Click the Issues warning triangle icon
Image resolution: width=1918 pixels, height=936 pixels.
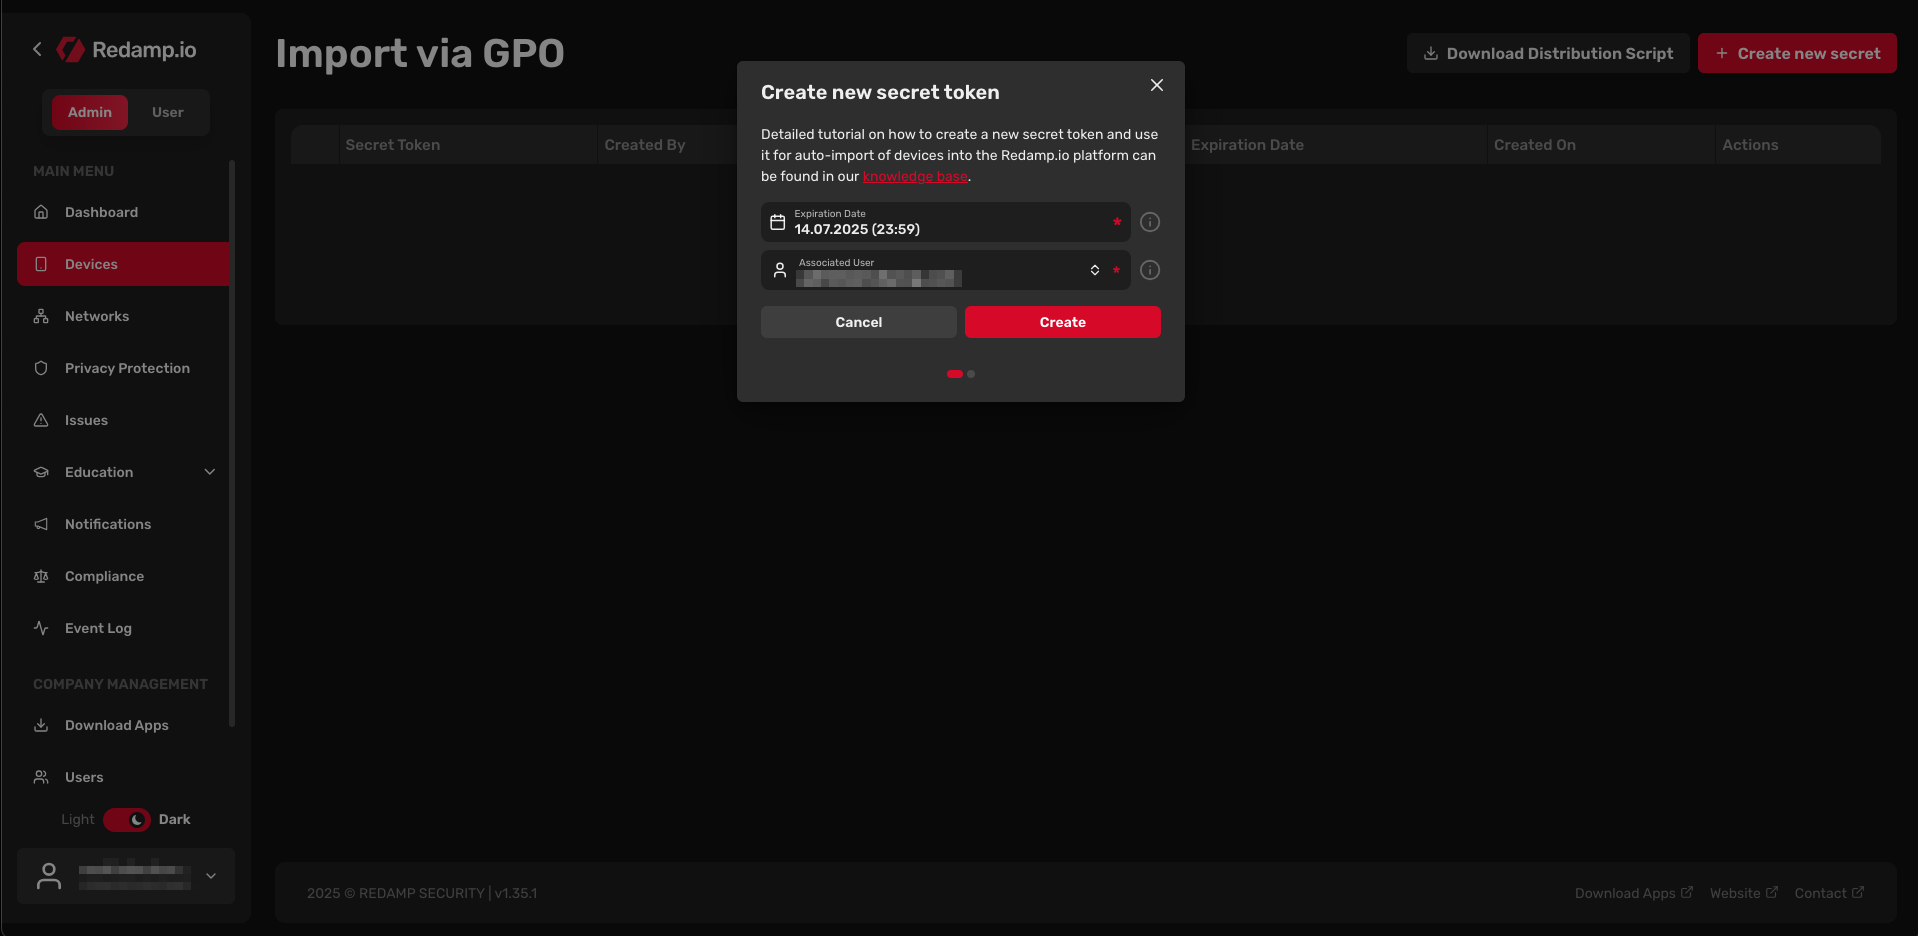pos(41,420)
